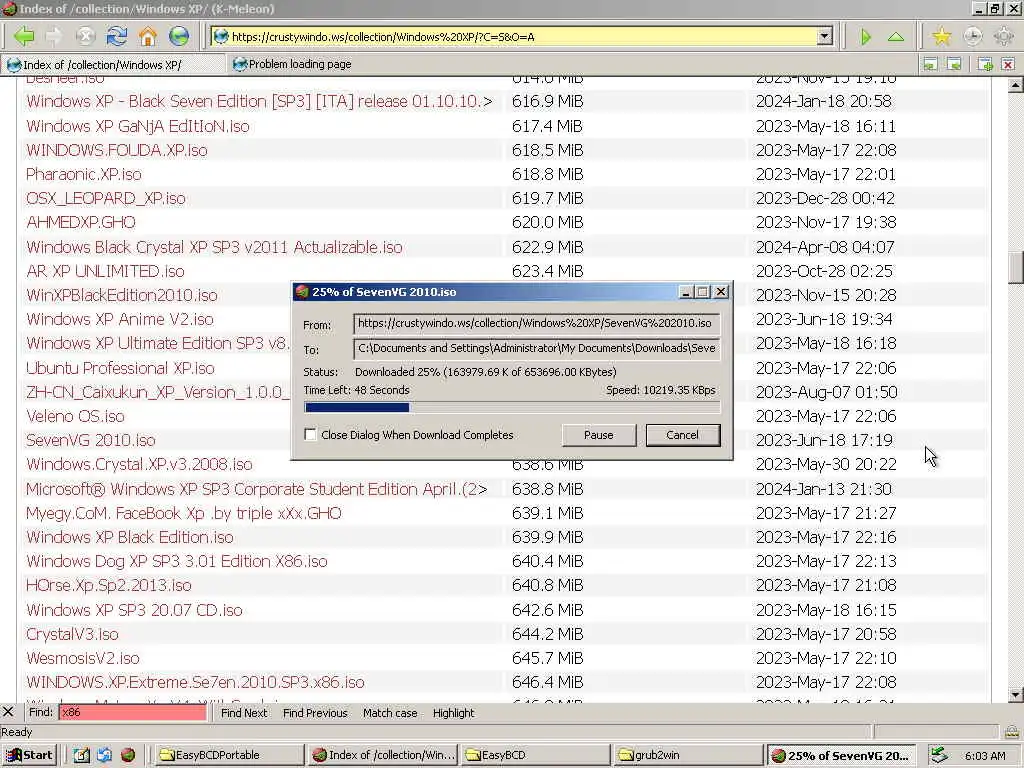Screen dimensions: 1024x768
Task: Open Windows Black Crystal XP SP3 v2011 link
Action: [214, 248]
